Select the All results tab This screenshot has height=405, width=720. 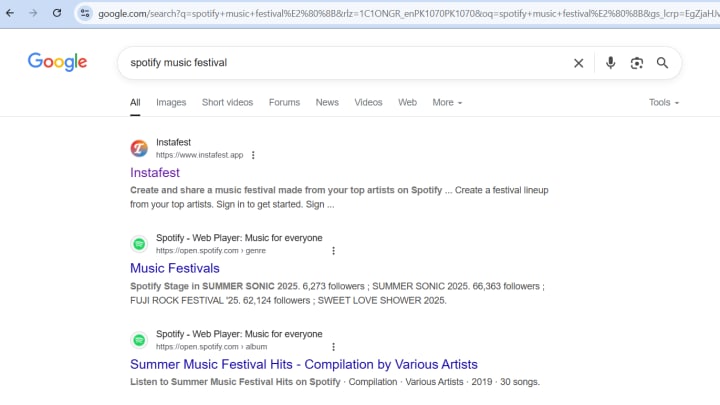click(135, 102)
